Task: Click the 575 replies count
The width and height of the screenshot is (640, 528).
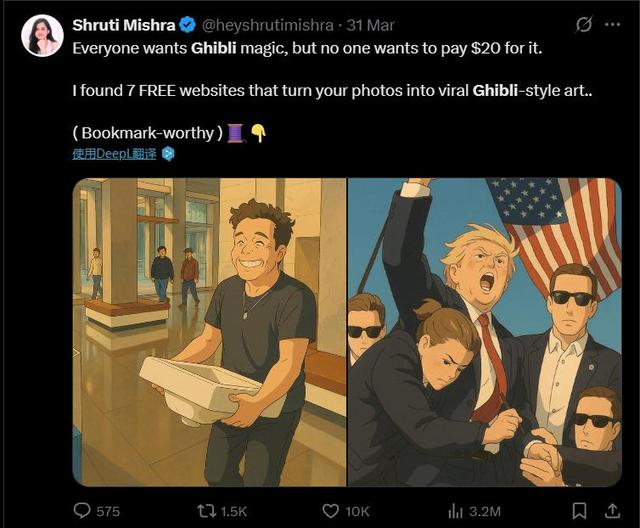Action: click(107, 511)
